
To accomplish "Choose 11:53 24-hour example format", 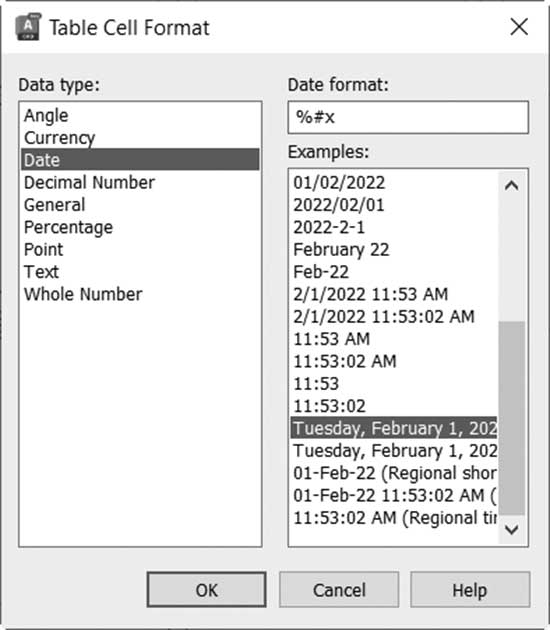I will [394, 384].
